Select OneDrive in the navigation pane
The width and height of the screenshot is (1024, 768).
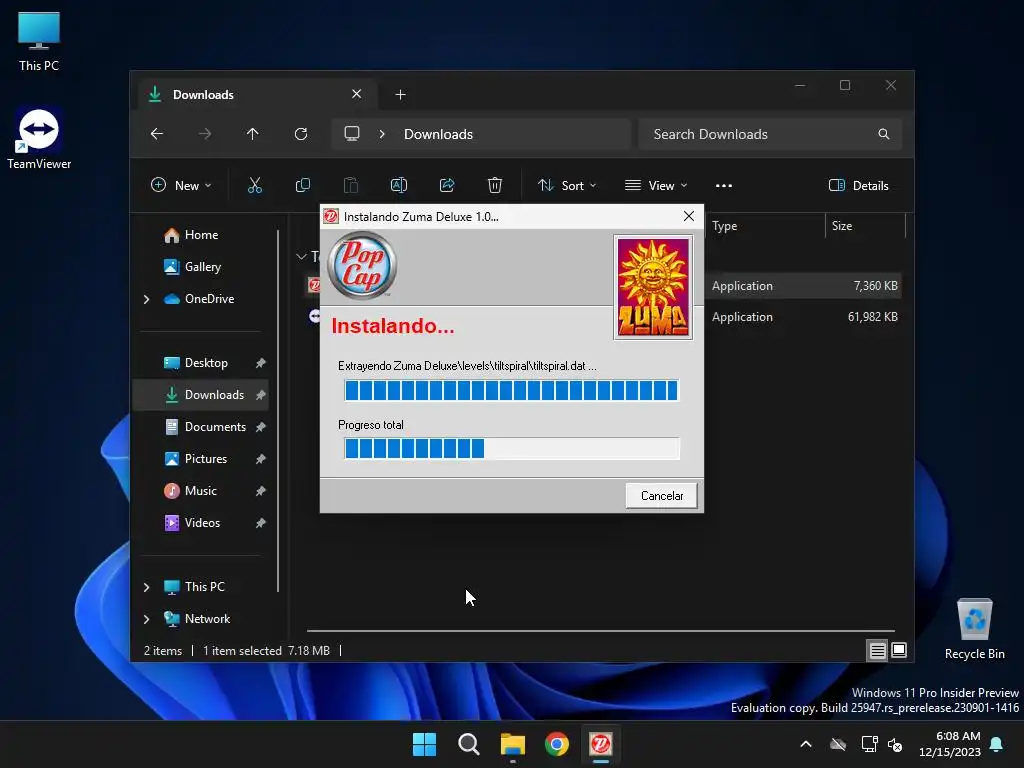pos(209,298)
